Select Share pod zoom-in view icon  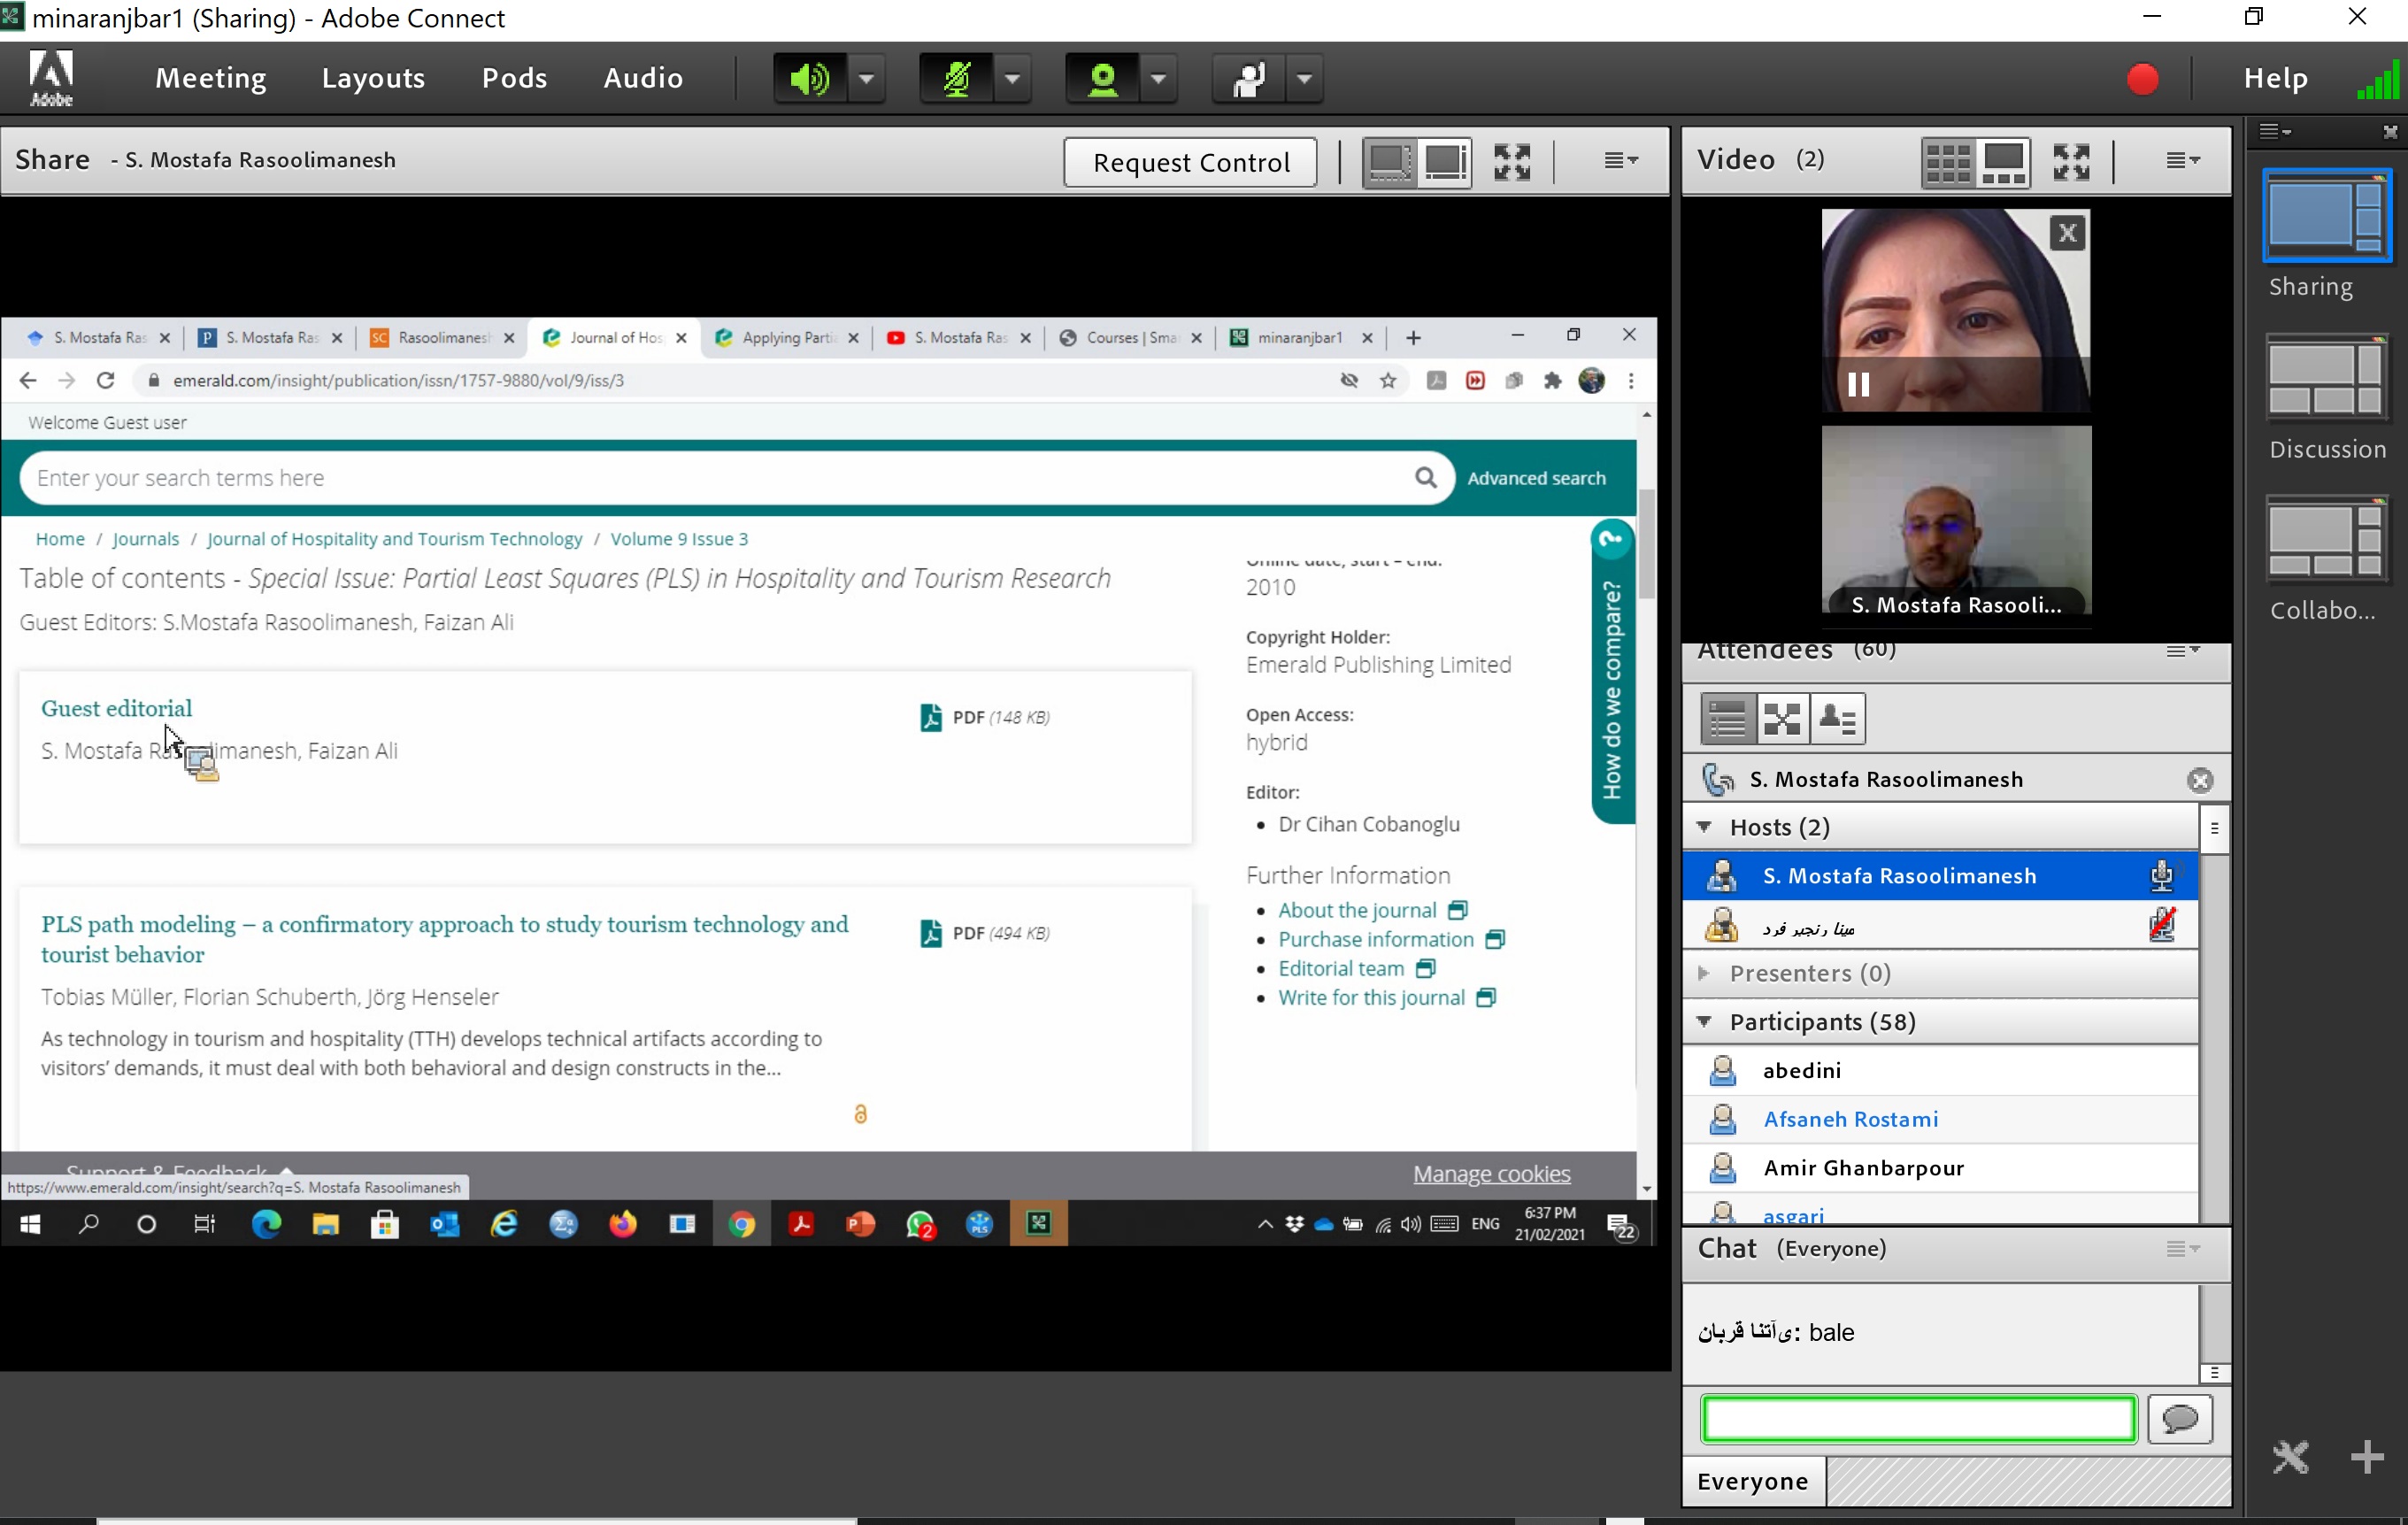click(x=1445, y=162)
